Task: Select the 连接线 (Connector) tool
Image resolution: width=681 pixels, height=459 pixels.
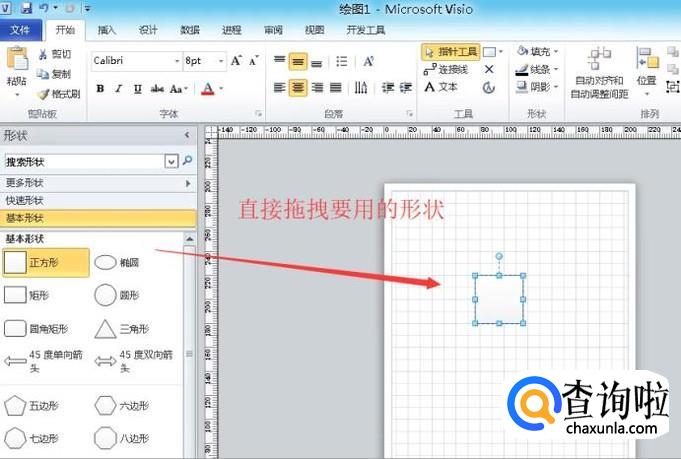Action: 446,69
